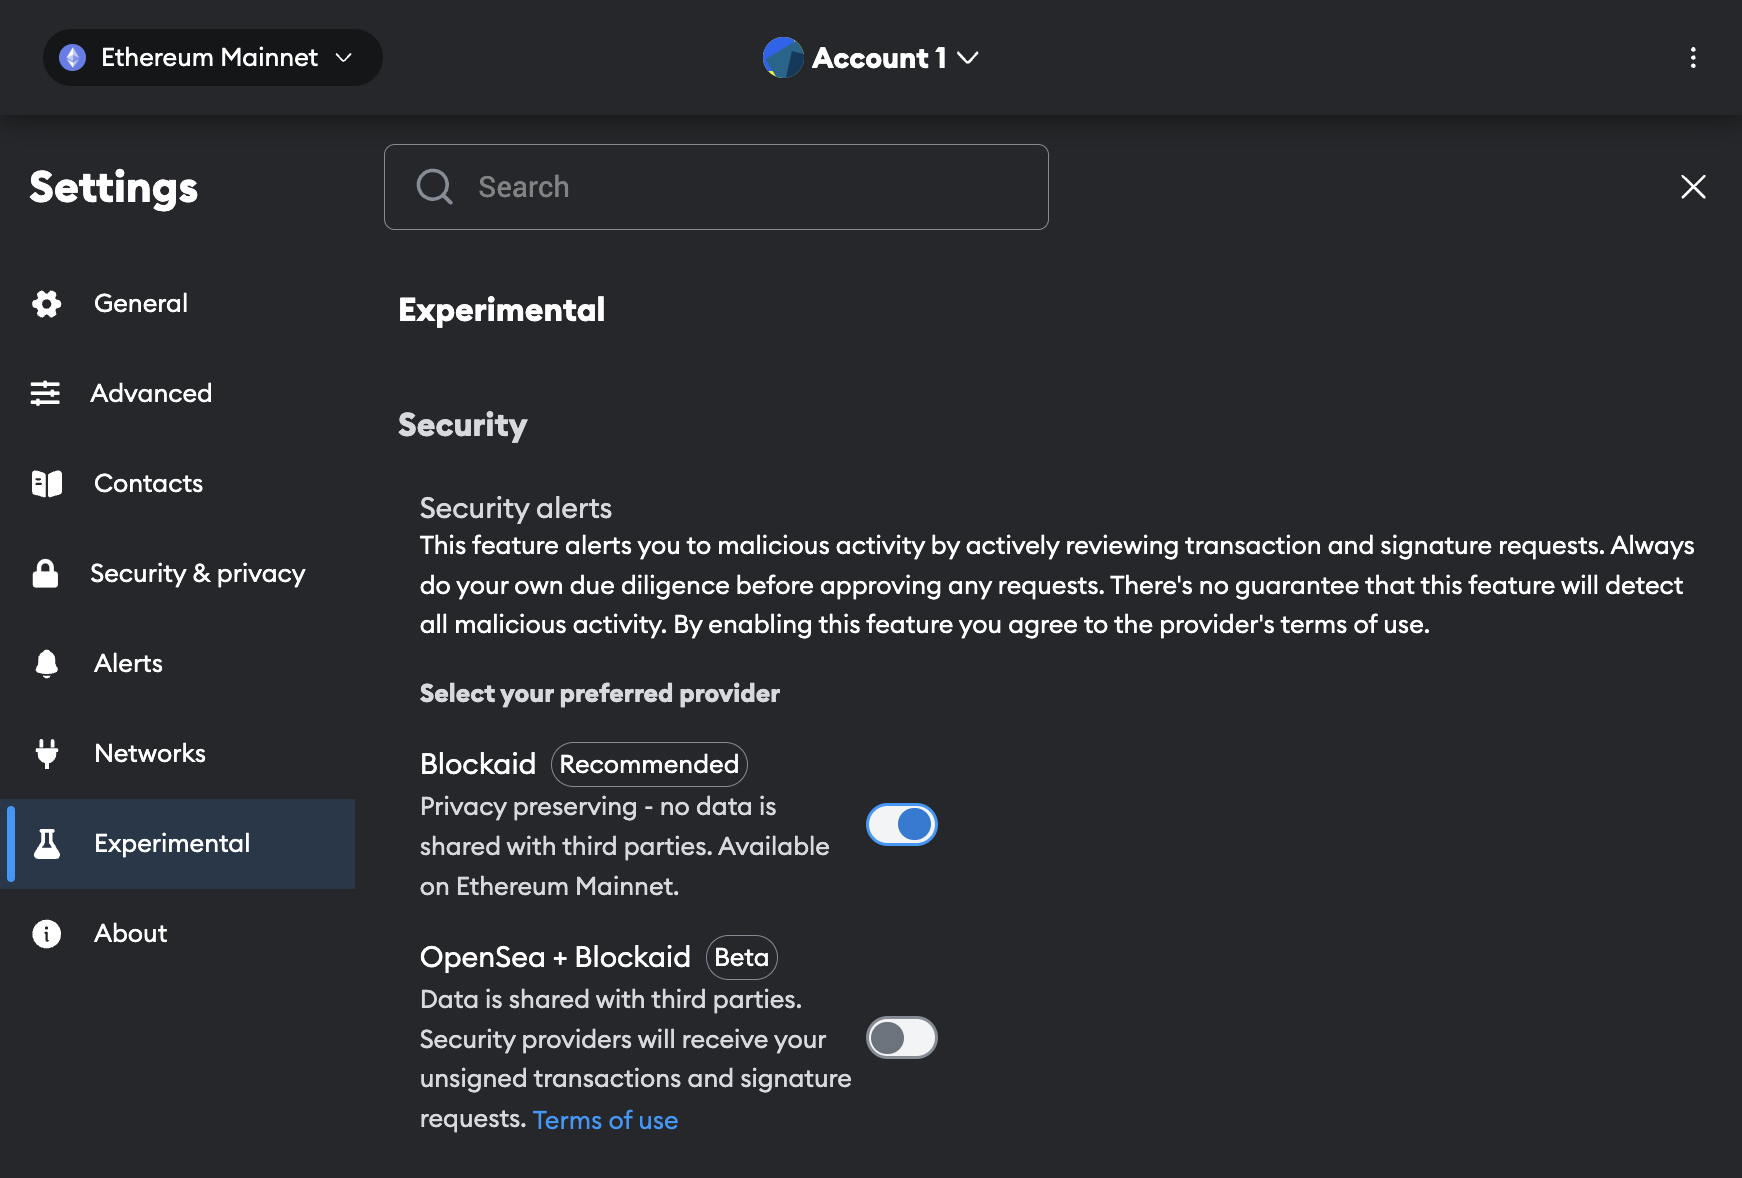Go to Security & privacy settings
The image size is (1742, 1178).
pyautogui.click(x=197, y=574)
